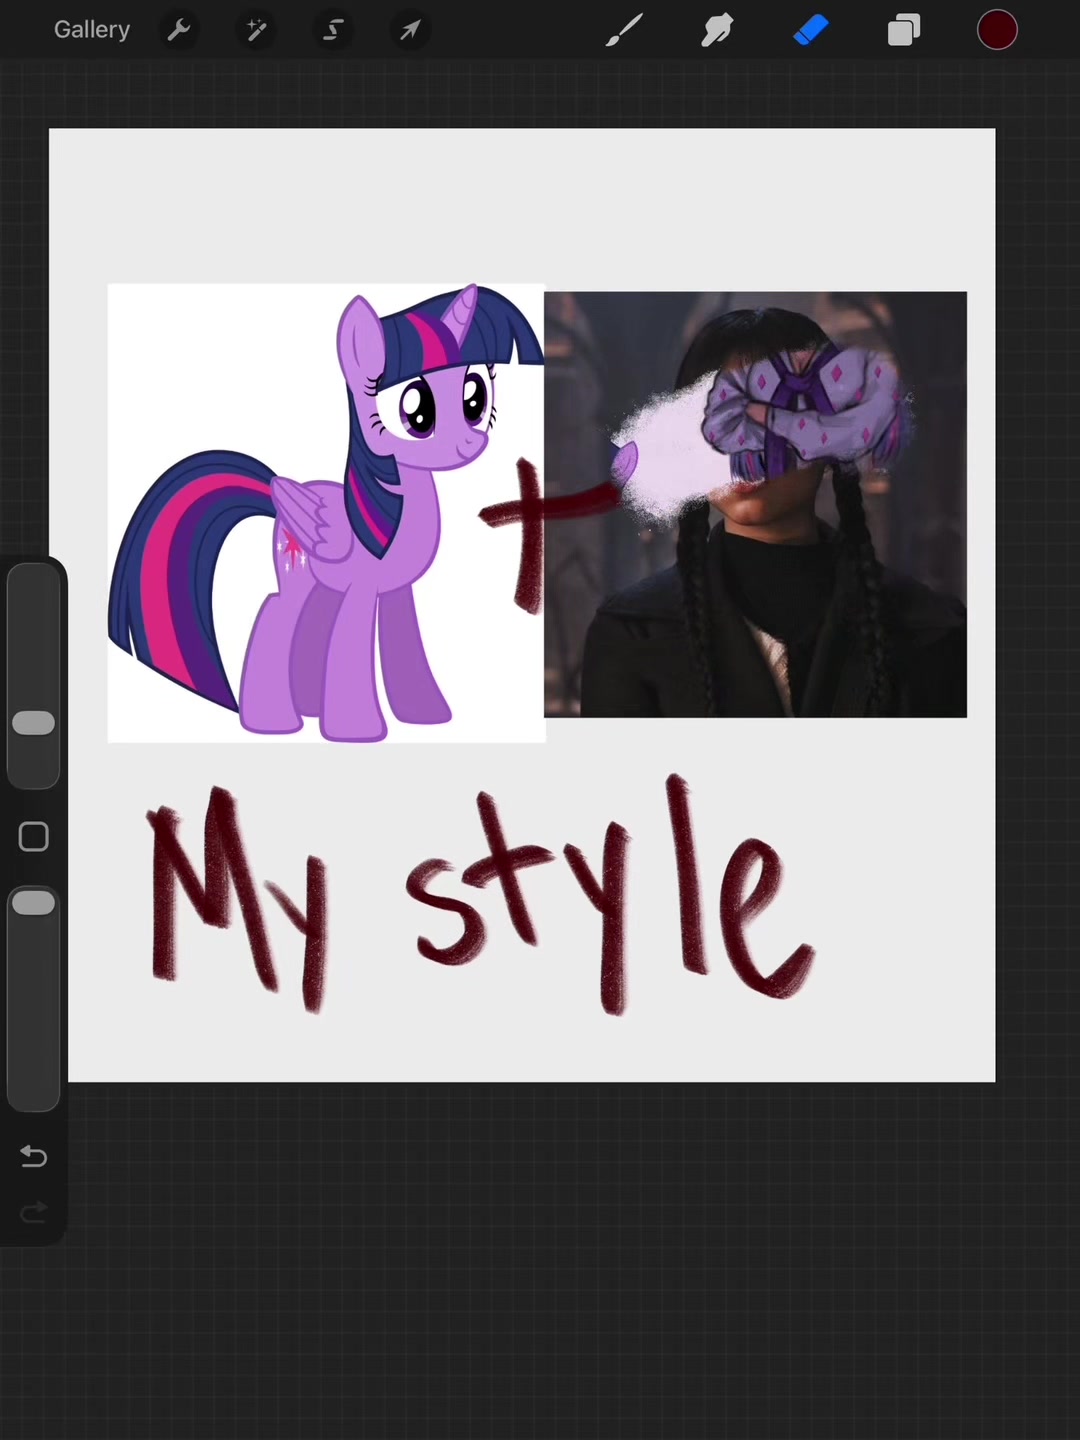Image resolution: width=1080 pixels, height=1440 pixels.
Task: Click the handwritten "My style" text
Action: 480,895
